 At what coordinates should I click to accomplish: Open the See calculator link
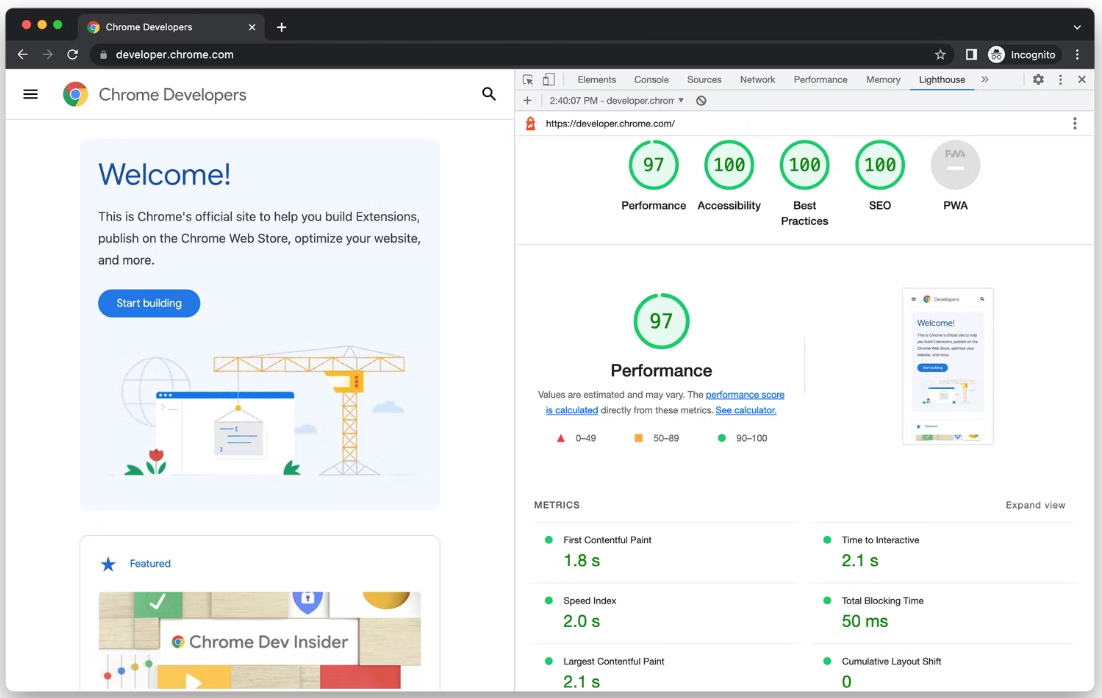(x=745, y=410)
